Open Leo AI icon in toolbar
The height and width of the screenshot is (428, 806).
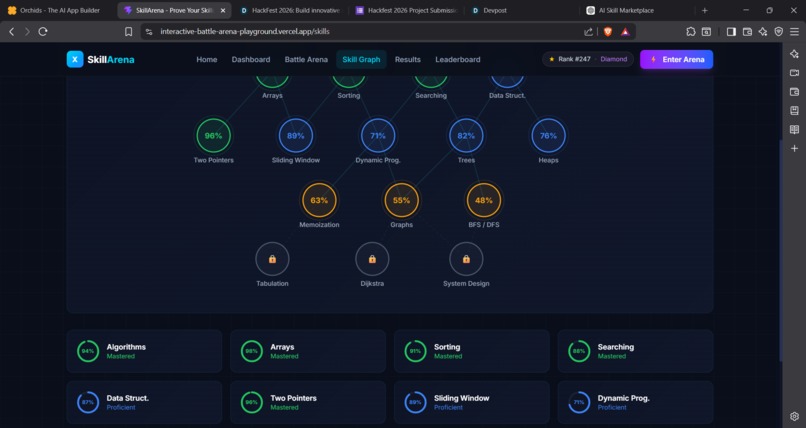click(763, 31)
